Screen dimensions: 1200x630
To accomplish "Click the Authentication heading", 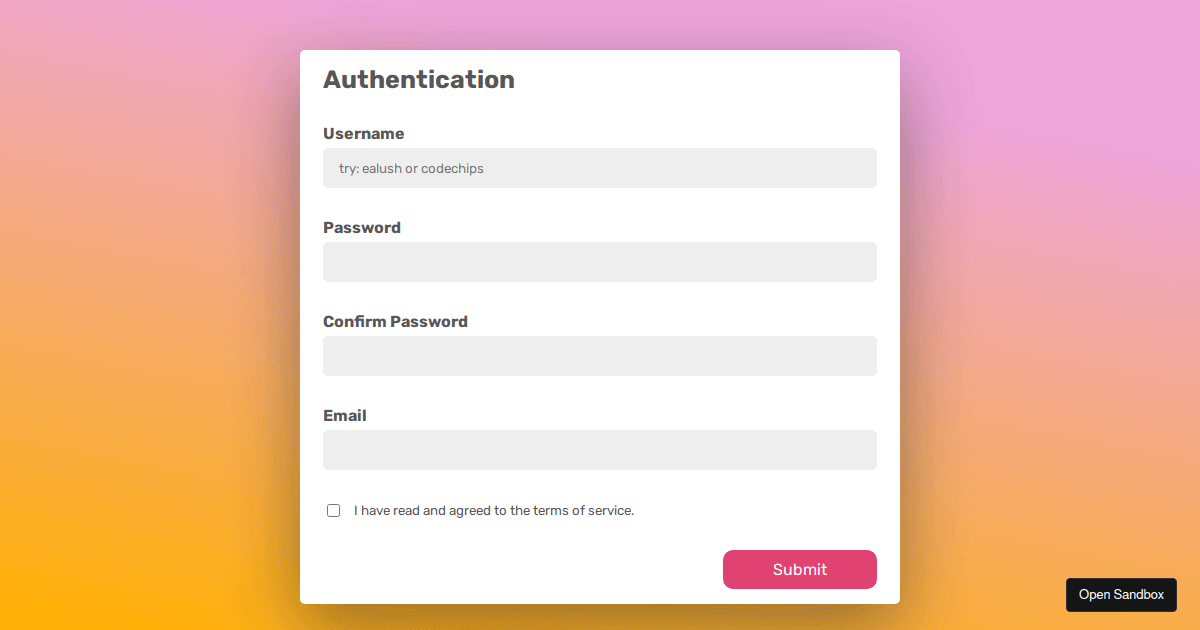I will (419, 79).
